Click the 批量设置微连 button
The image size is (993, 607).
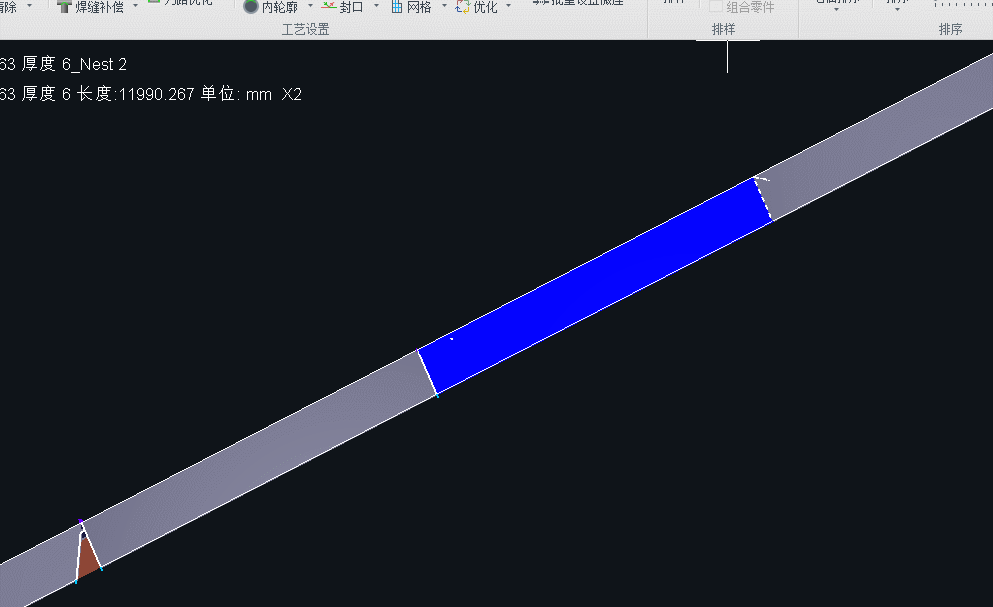coord(578,3)
